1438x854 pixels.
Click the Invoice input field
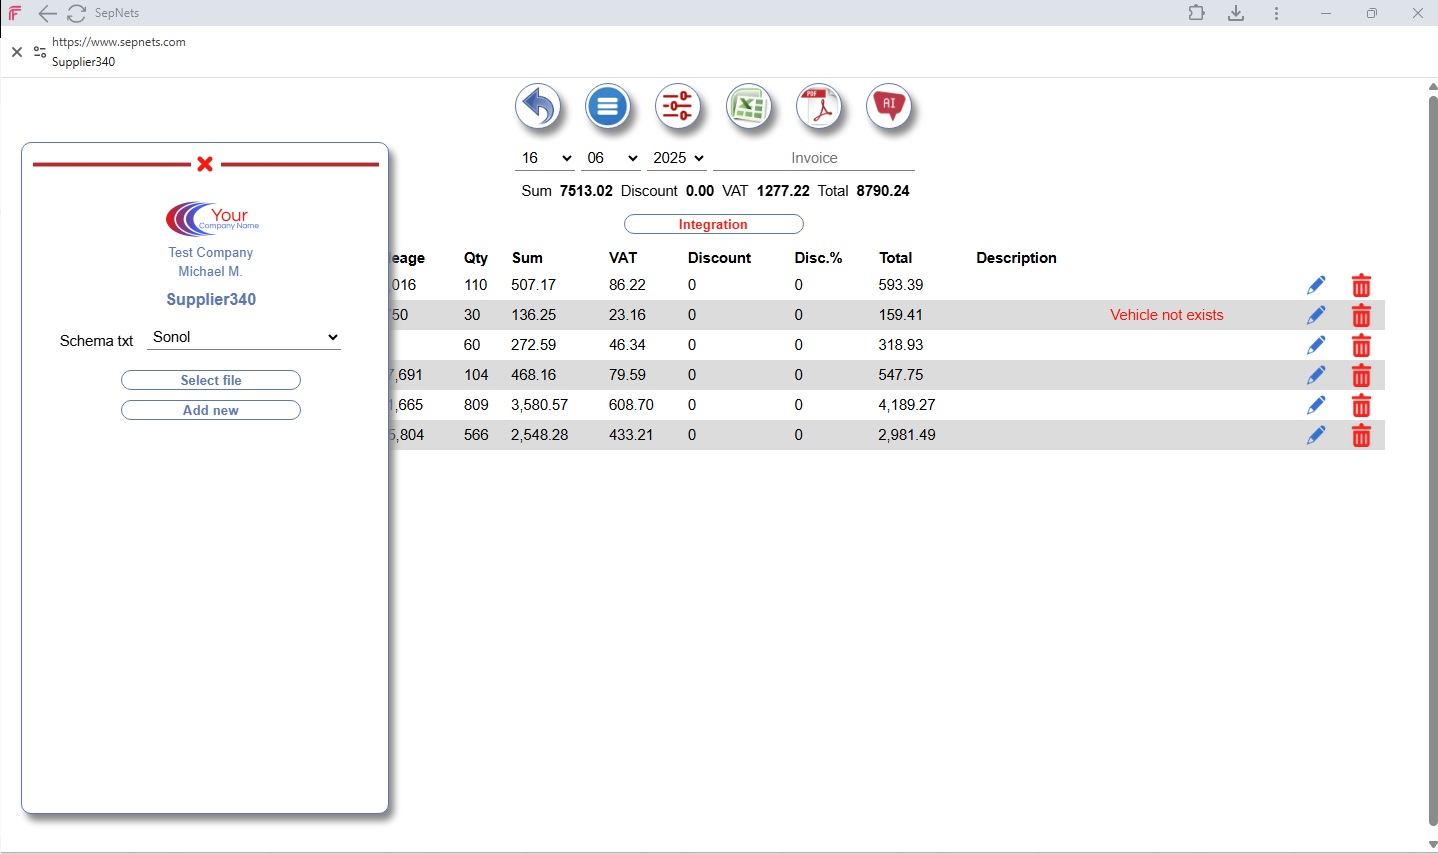click(814, 158)
